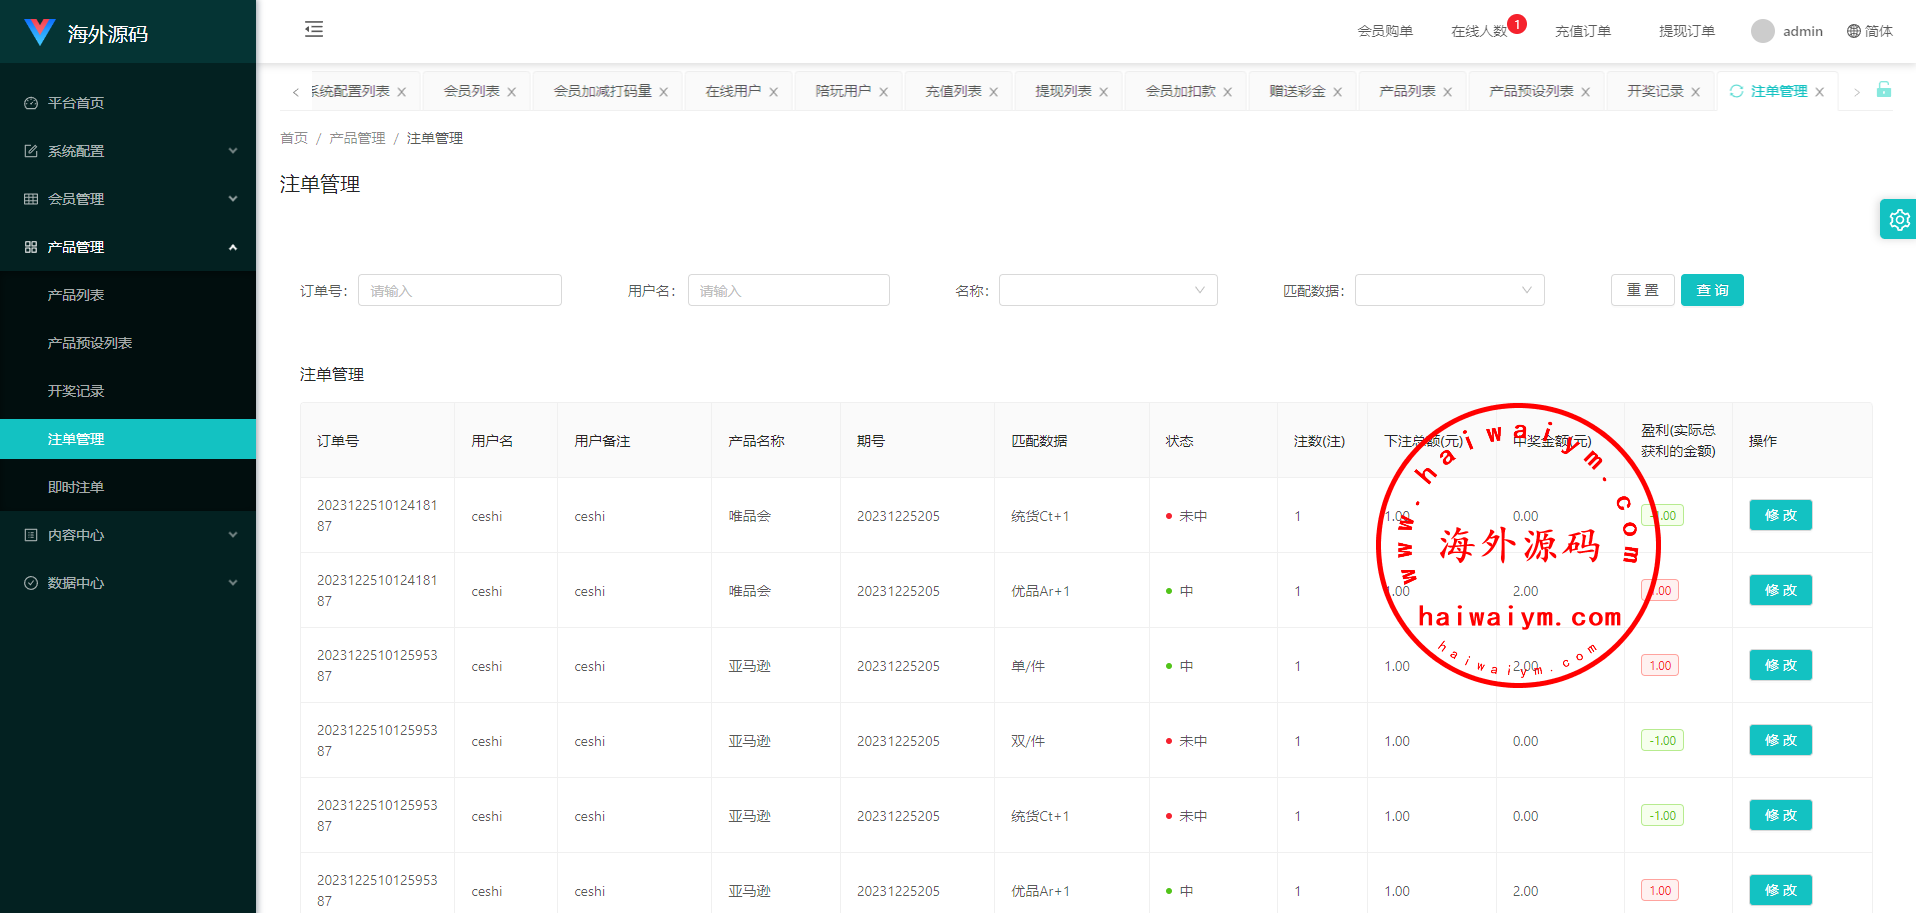Open the 名称 dropdown
Screen dimensions: 1916x913
[1107, 290]
